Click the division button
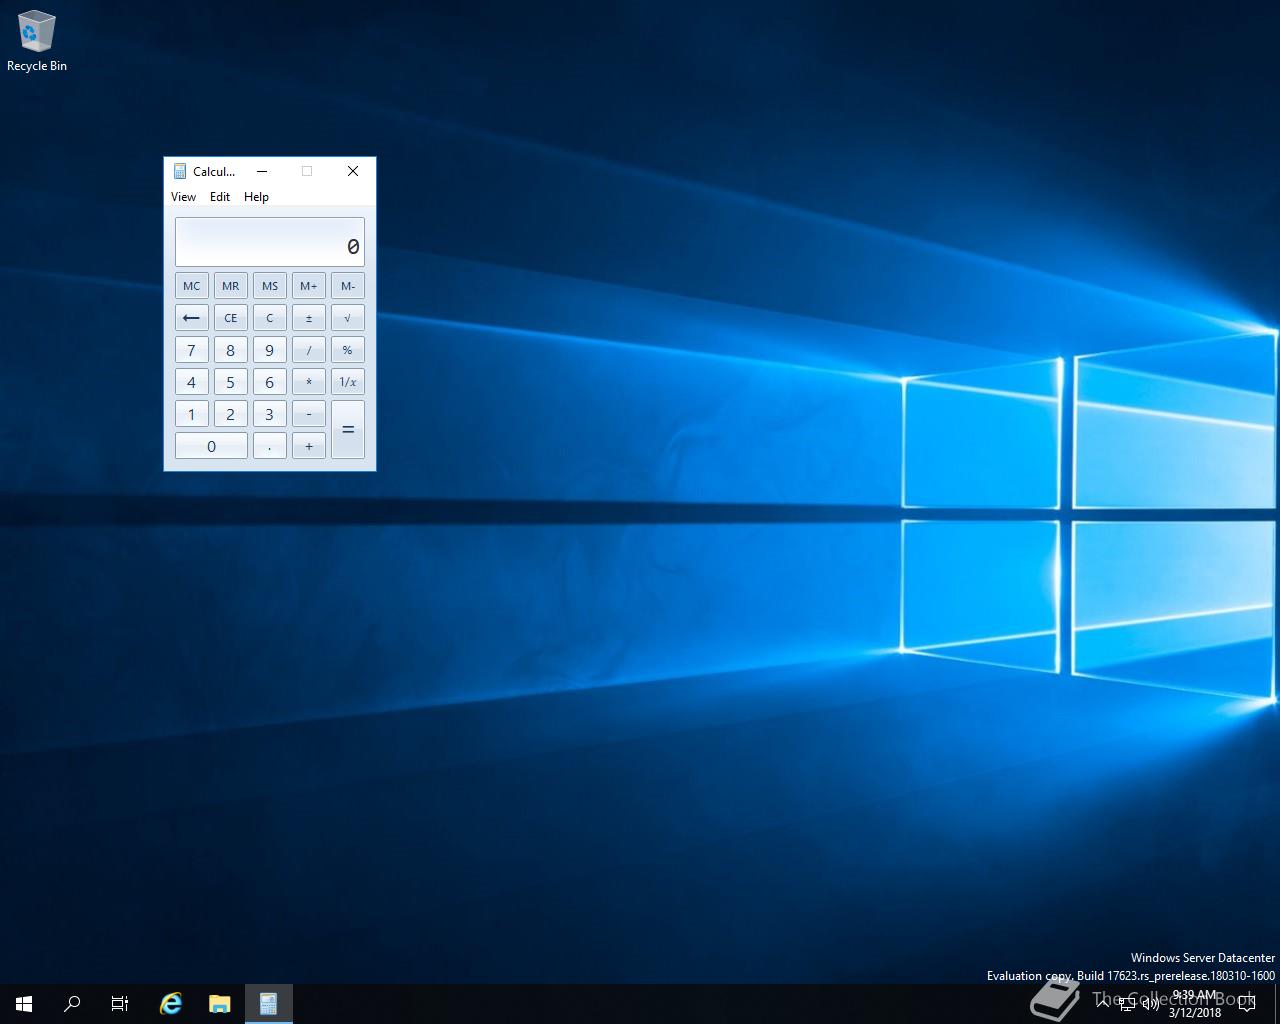This screenshot has height=1024, width=1280. click(x=309, y=350)
